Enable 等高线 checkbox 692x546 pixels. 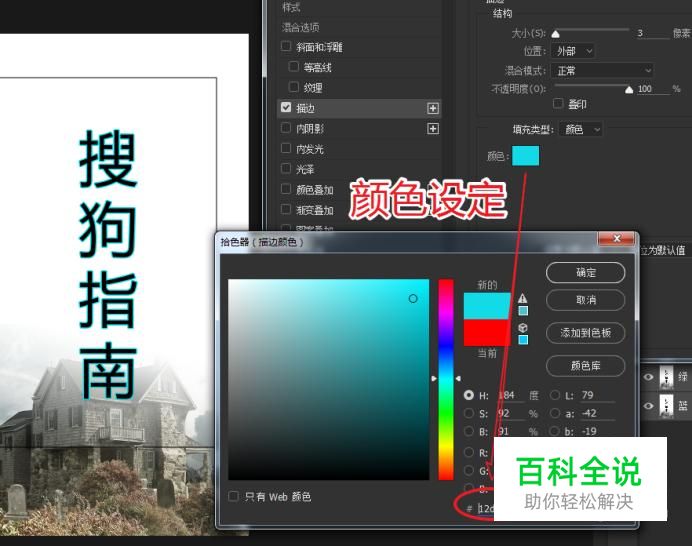tap(293, 67)
